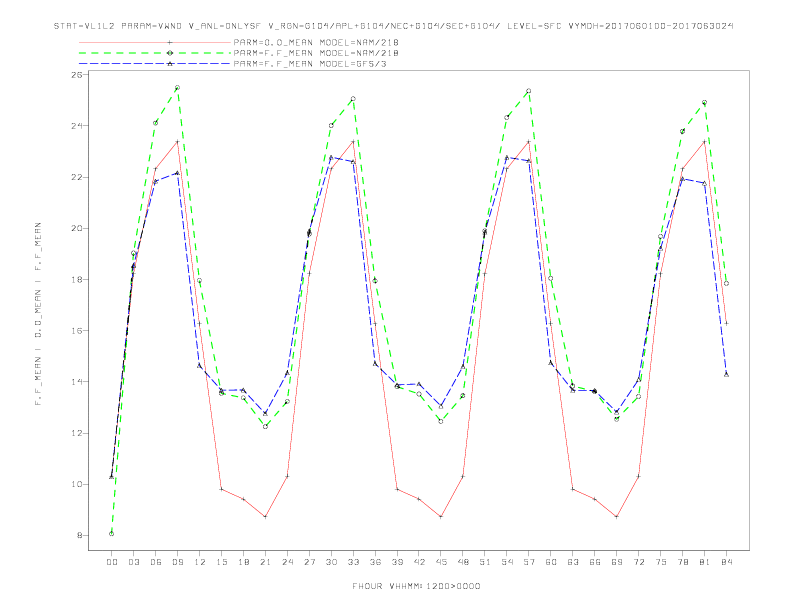This screenshot has height=612, width=792.
Task: Click y-axis tick label 12
Action: 77,433
